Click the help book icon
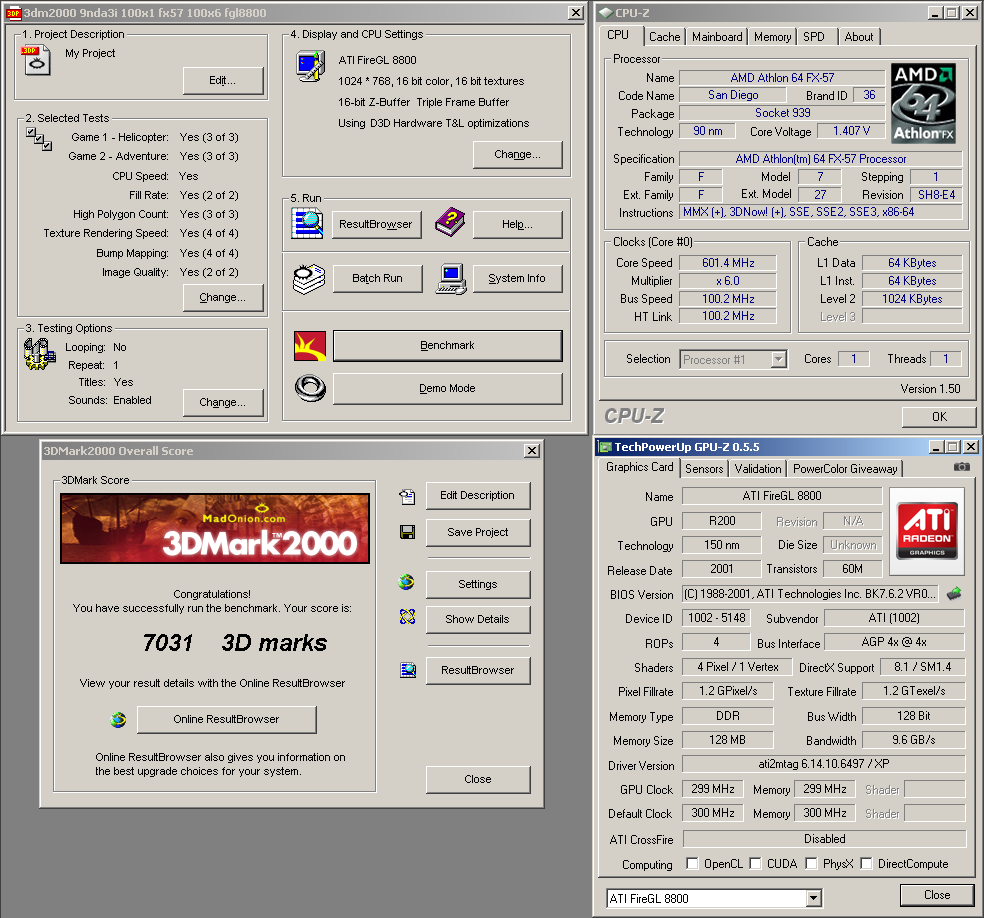The width and height of the screenshot is (984, 918). [x=450, y=224]
